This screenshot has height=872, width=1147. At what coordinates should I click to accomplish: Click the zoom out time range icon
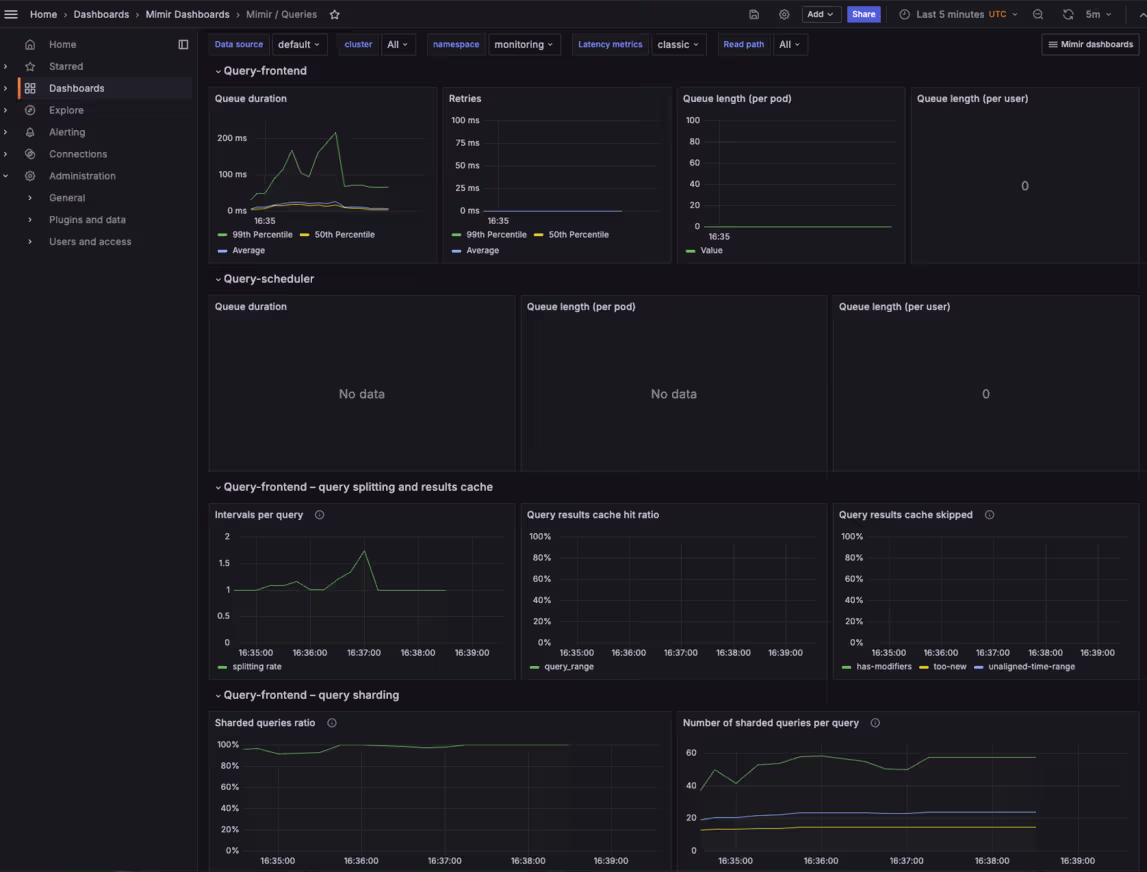click(1038, 15)
